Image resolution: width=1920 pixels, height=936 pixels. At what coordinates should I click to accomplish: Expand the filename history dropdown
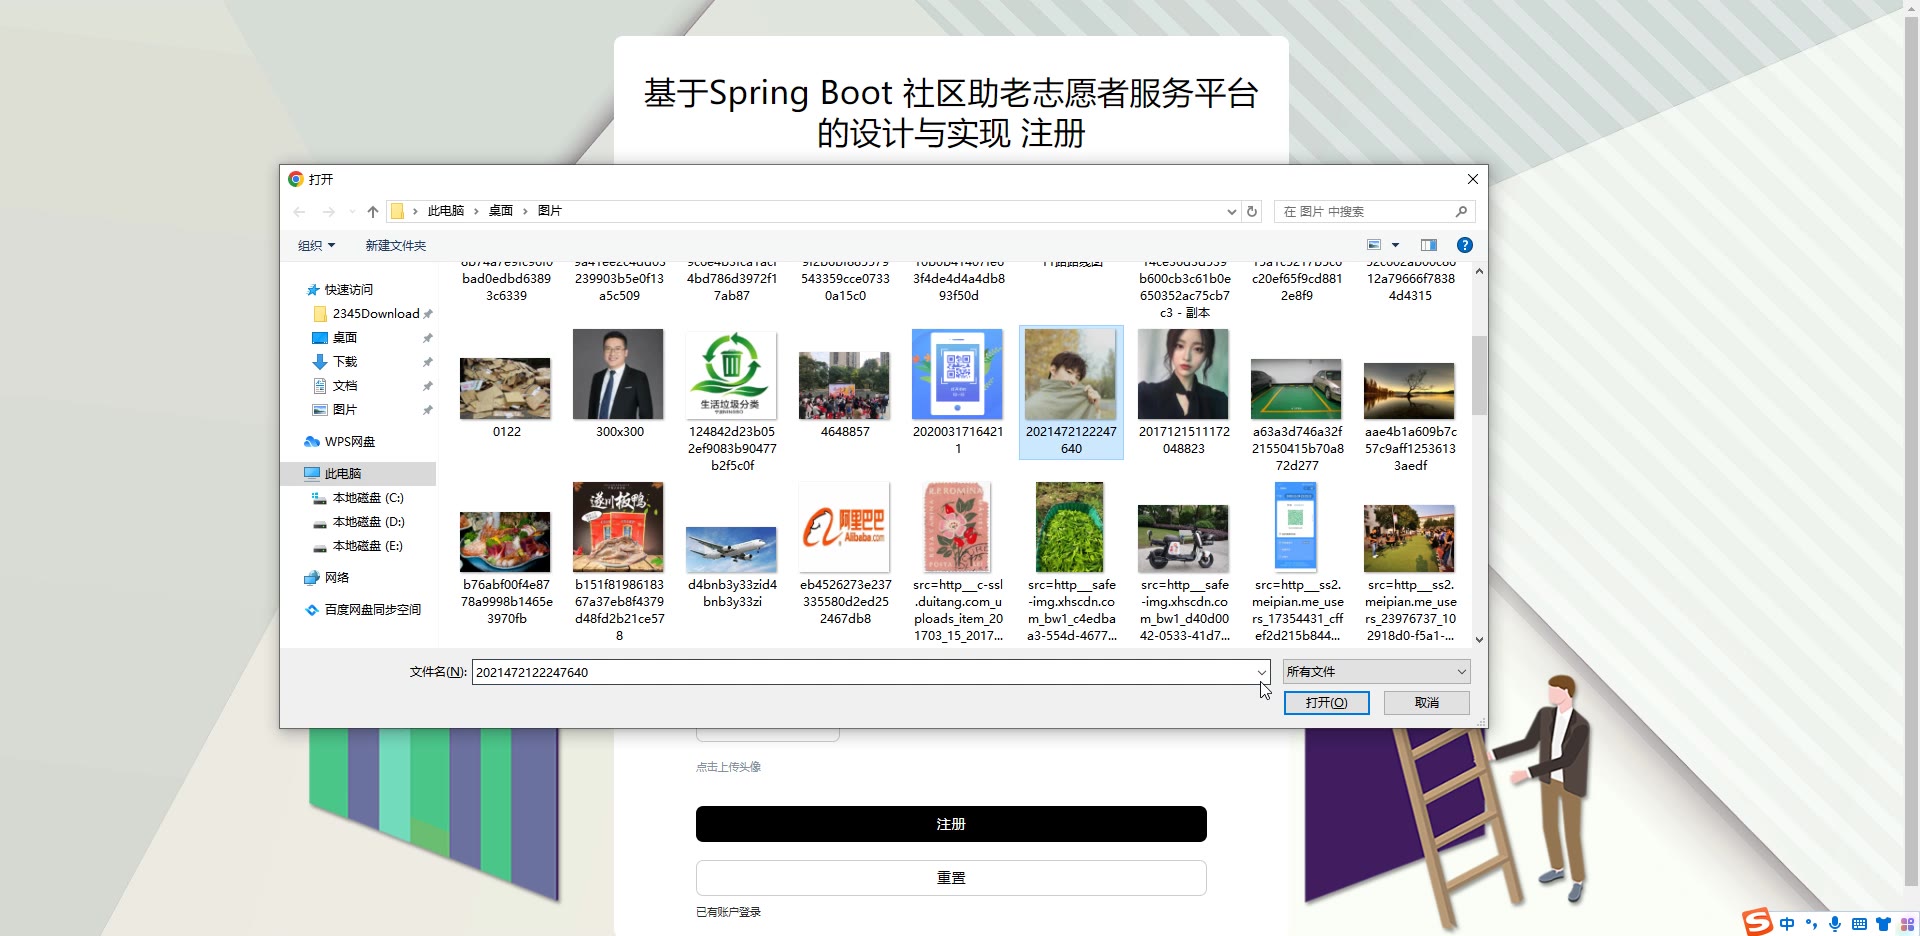[x=1261, y=672]
